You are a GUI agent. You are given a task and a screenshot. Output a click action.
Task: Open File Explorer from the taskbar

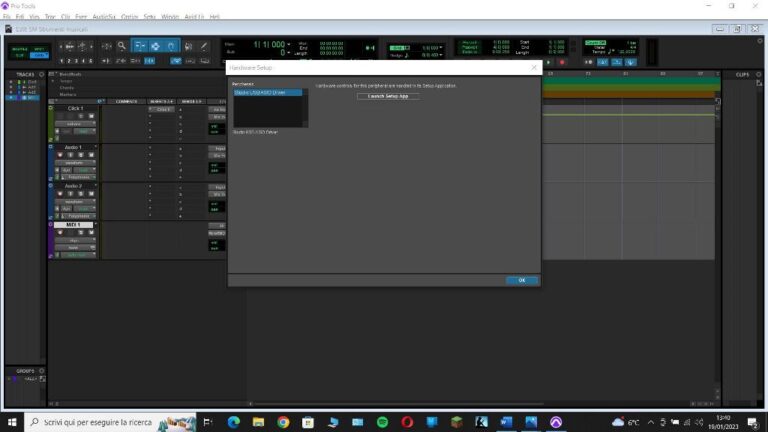(258, 422)
